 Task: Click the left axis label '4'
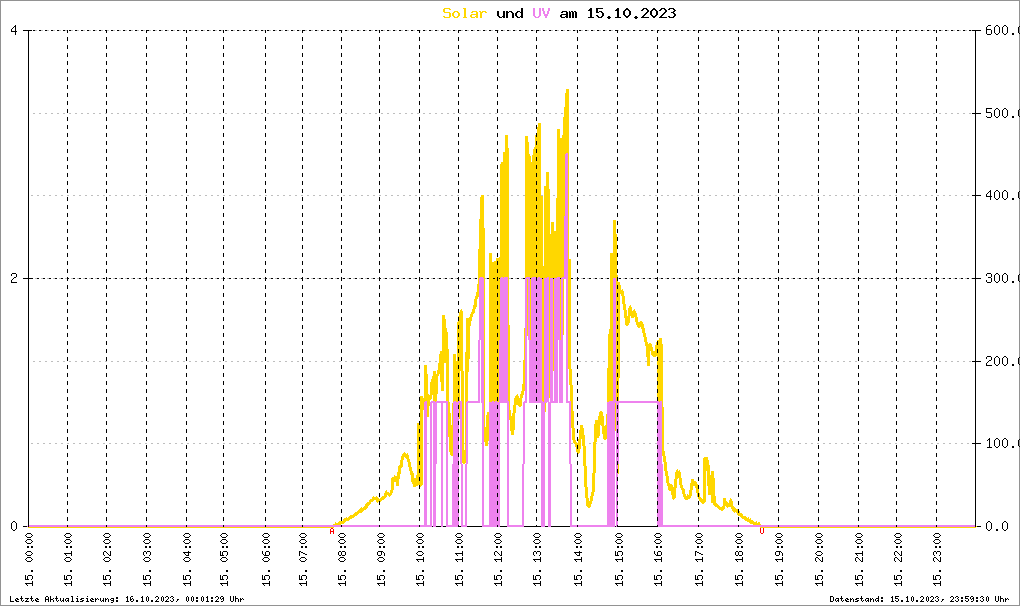14,31
